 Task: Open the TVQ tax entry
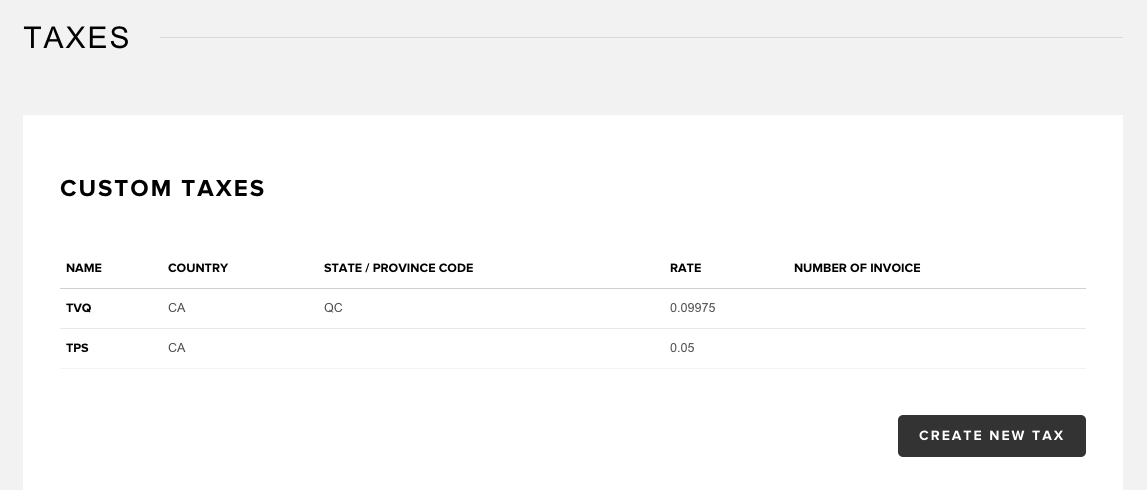(78, 308)
